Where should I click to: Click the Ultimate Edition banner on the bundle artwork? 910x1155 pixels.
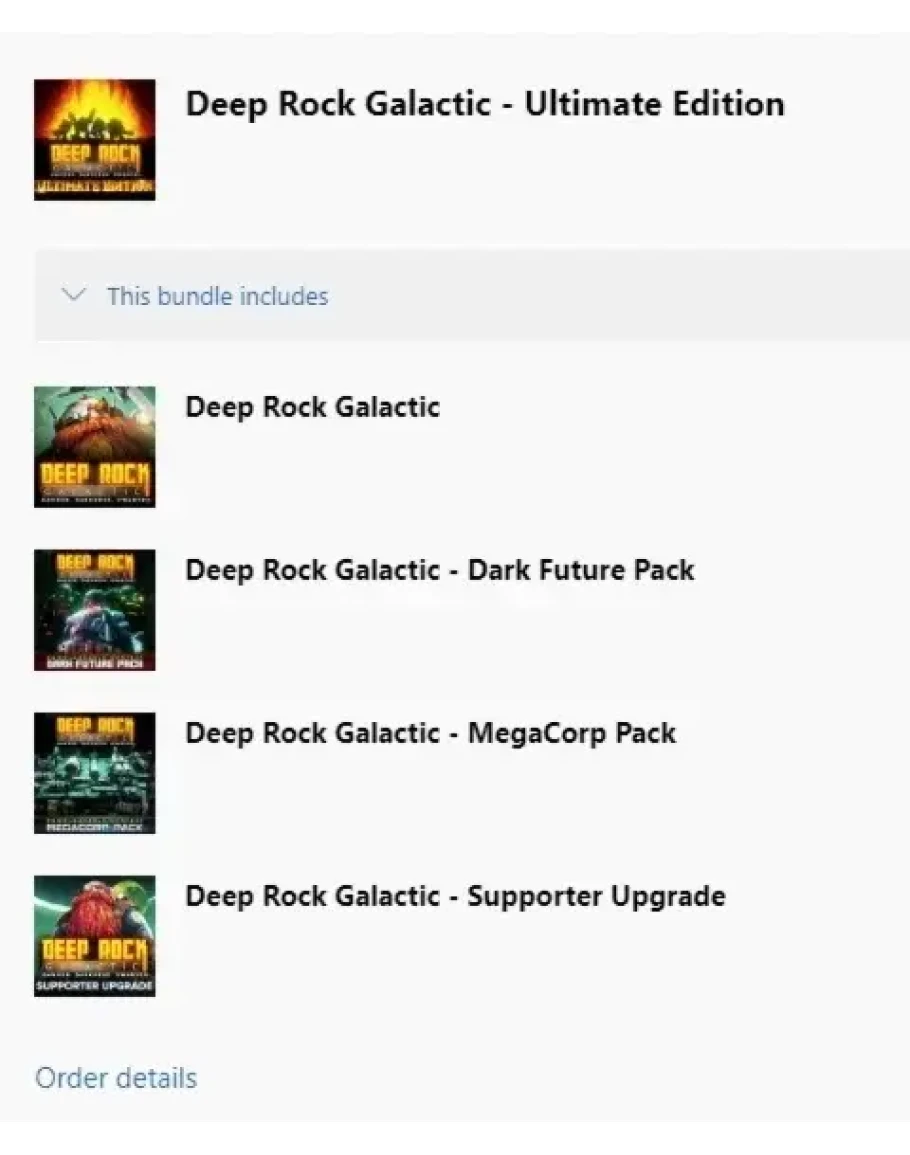click(x=94, y=187)
